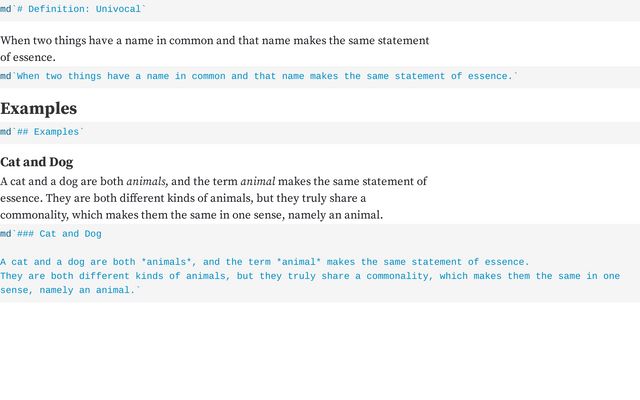640x400 pixels.
Task: Place cursor in "When two things" markdown code cell
Action: click(x=320, y=77)
